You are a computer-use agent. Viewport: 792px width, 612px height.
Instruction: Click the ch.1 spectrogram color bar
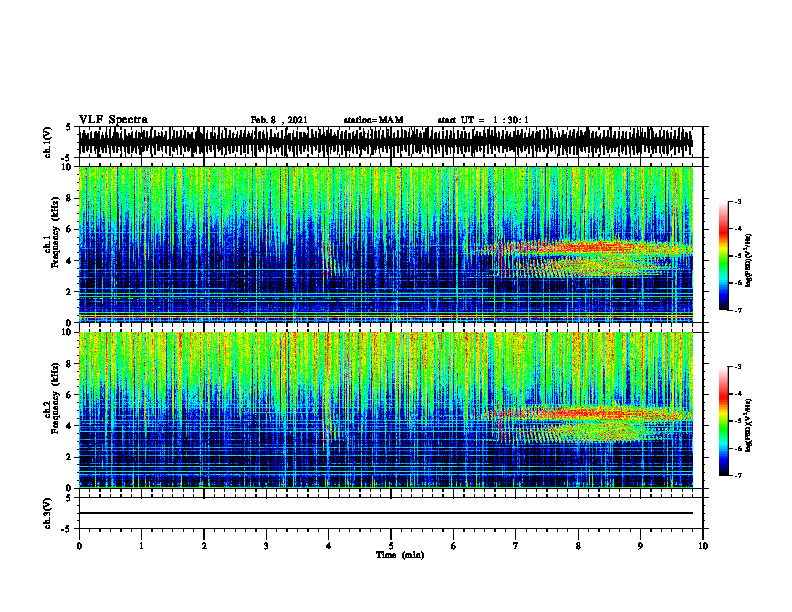(x=724, y=256)
